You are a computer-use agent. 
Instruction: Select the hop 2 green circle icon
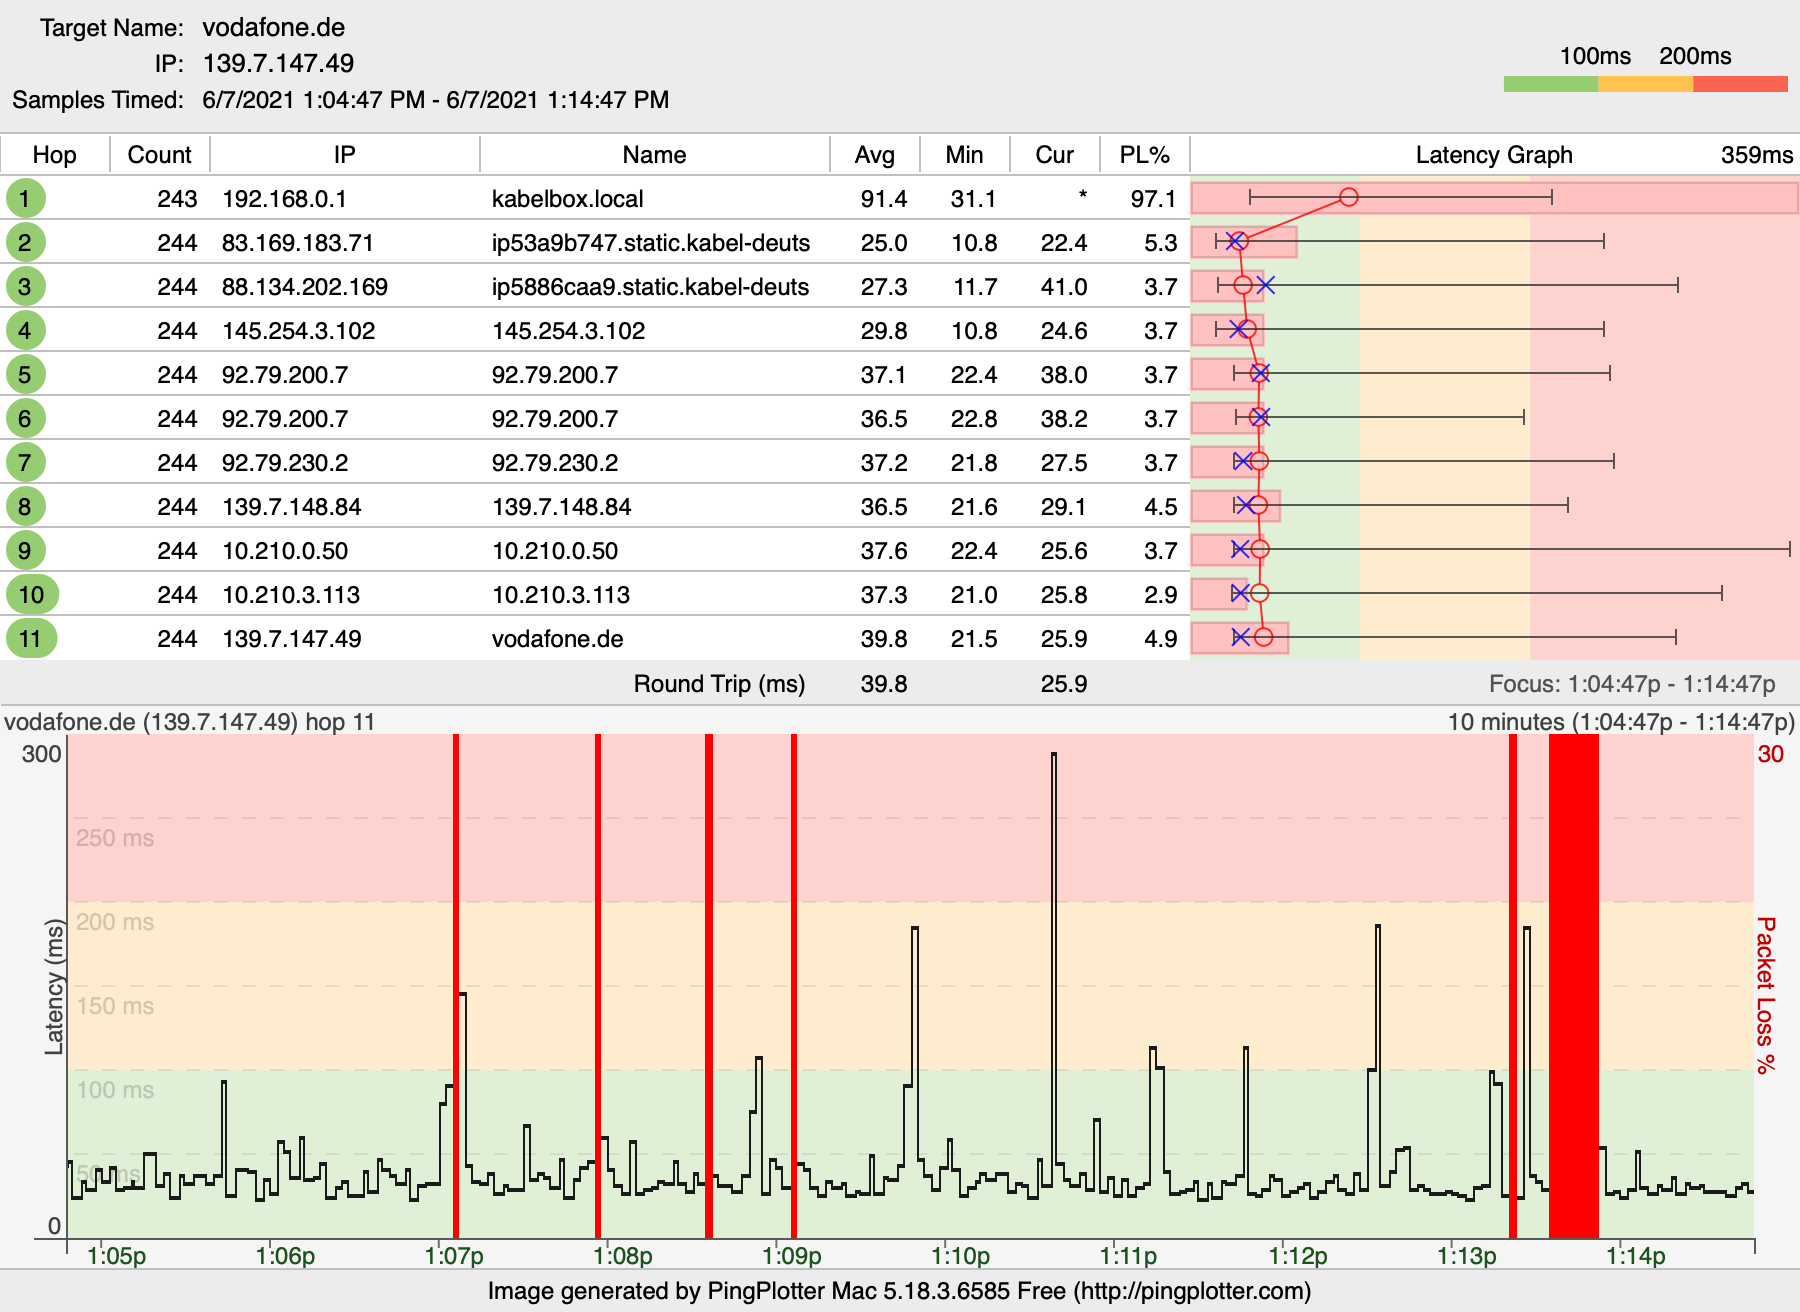tap(25, 242)
